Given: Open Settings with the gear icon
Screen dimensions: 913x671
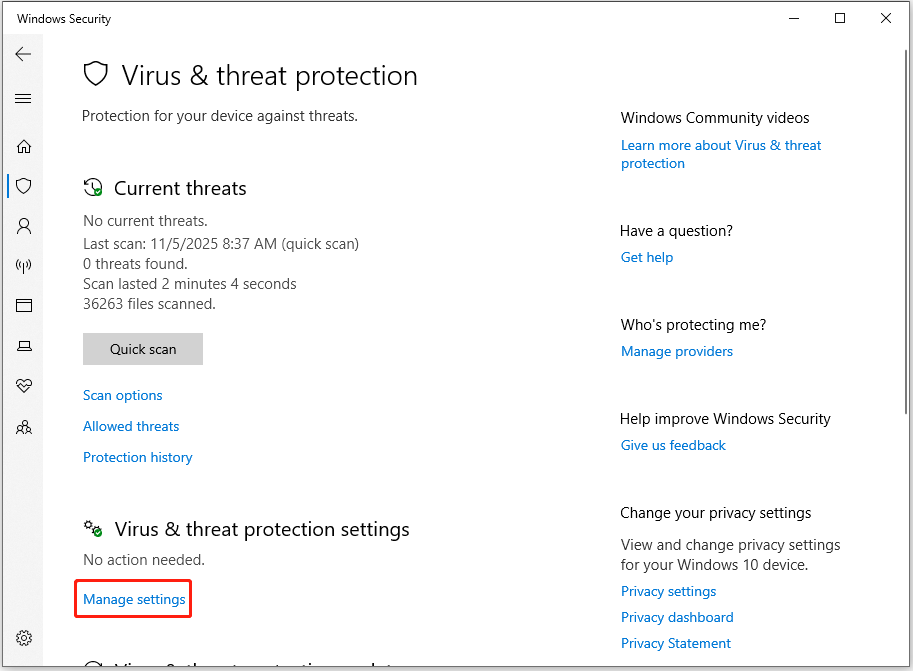Looking at the screenshot, I should (x=22, y=637).
